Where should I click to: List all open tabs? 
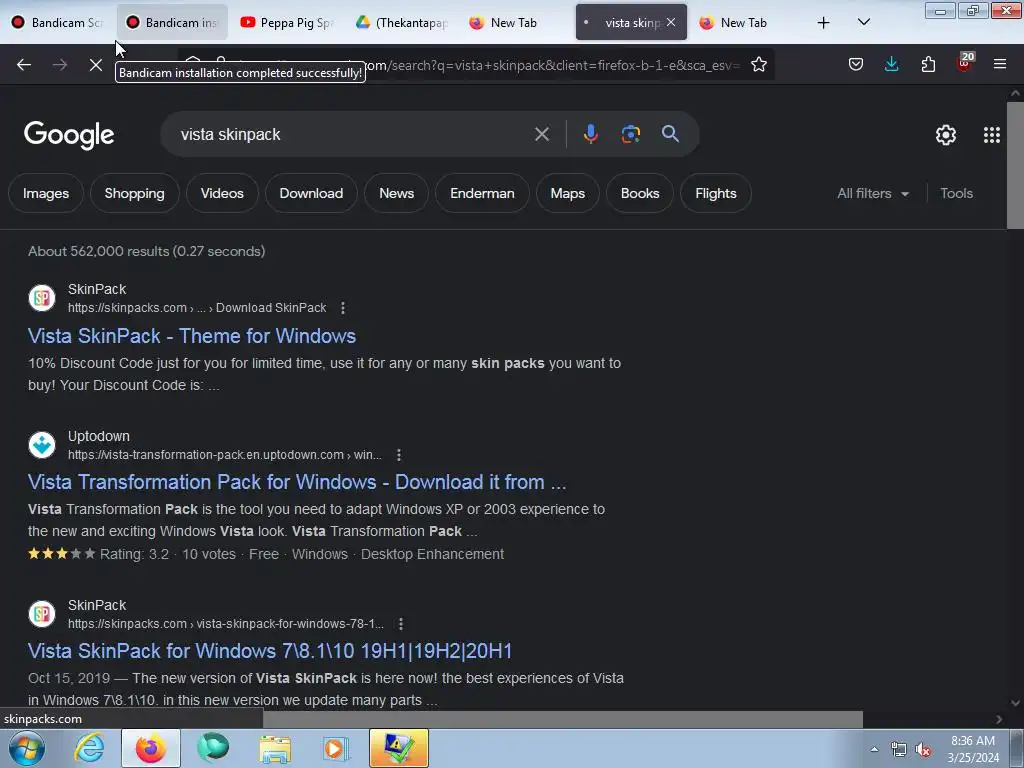(863, 22)
